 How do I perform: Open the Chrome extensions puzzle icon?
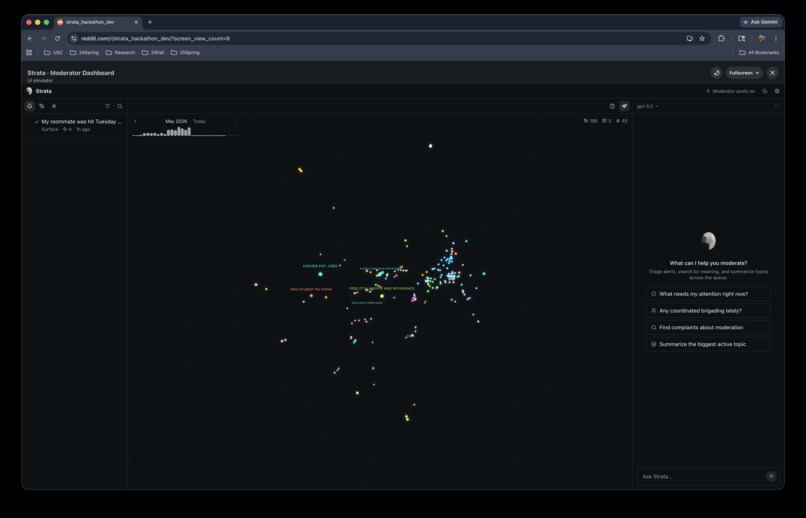[x=721, y=39]
